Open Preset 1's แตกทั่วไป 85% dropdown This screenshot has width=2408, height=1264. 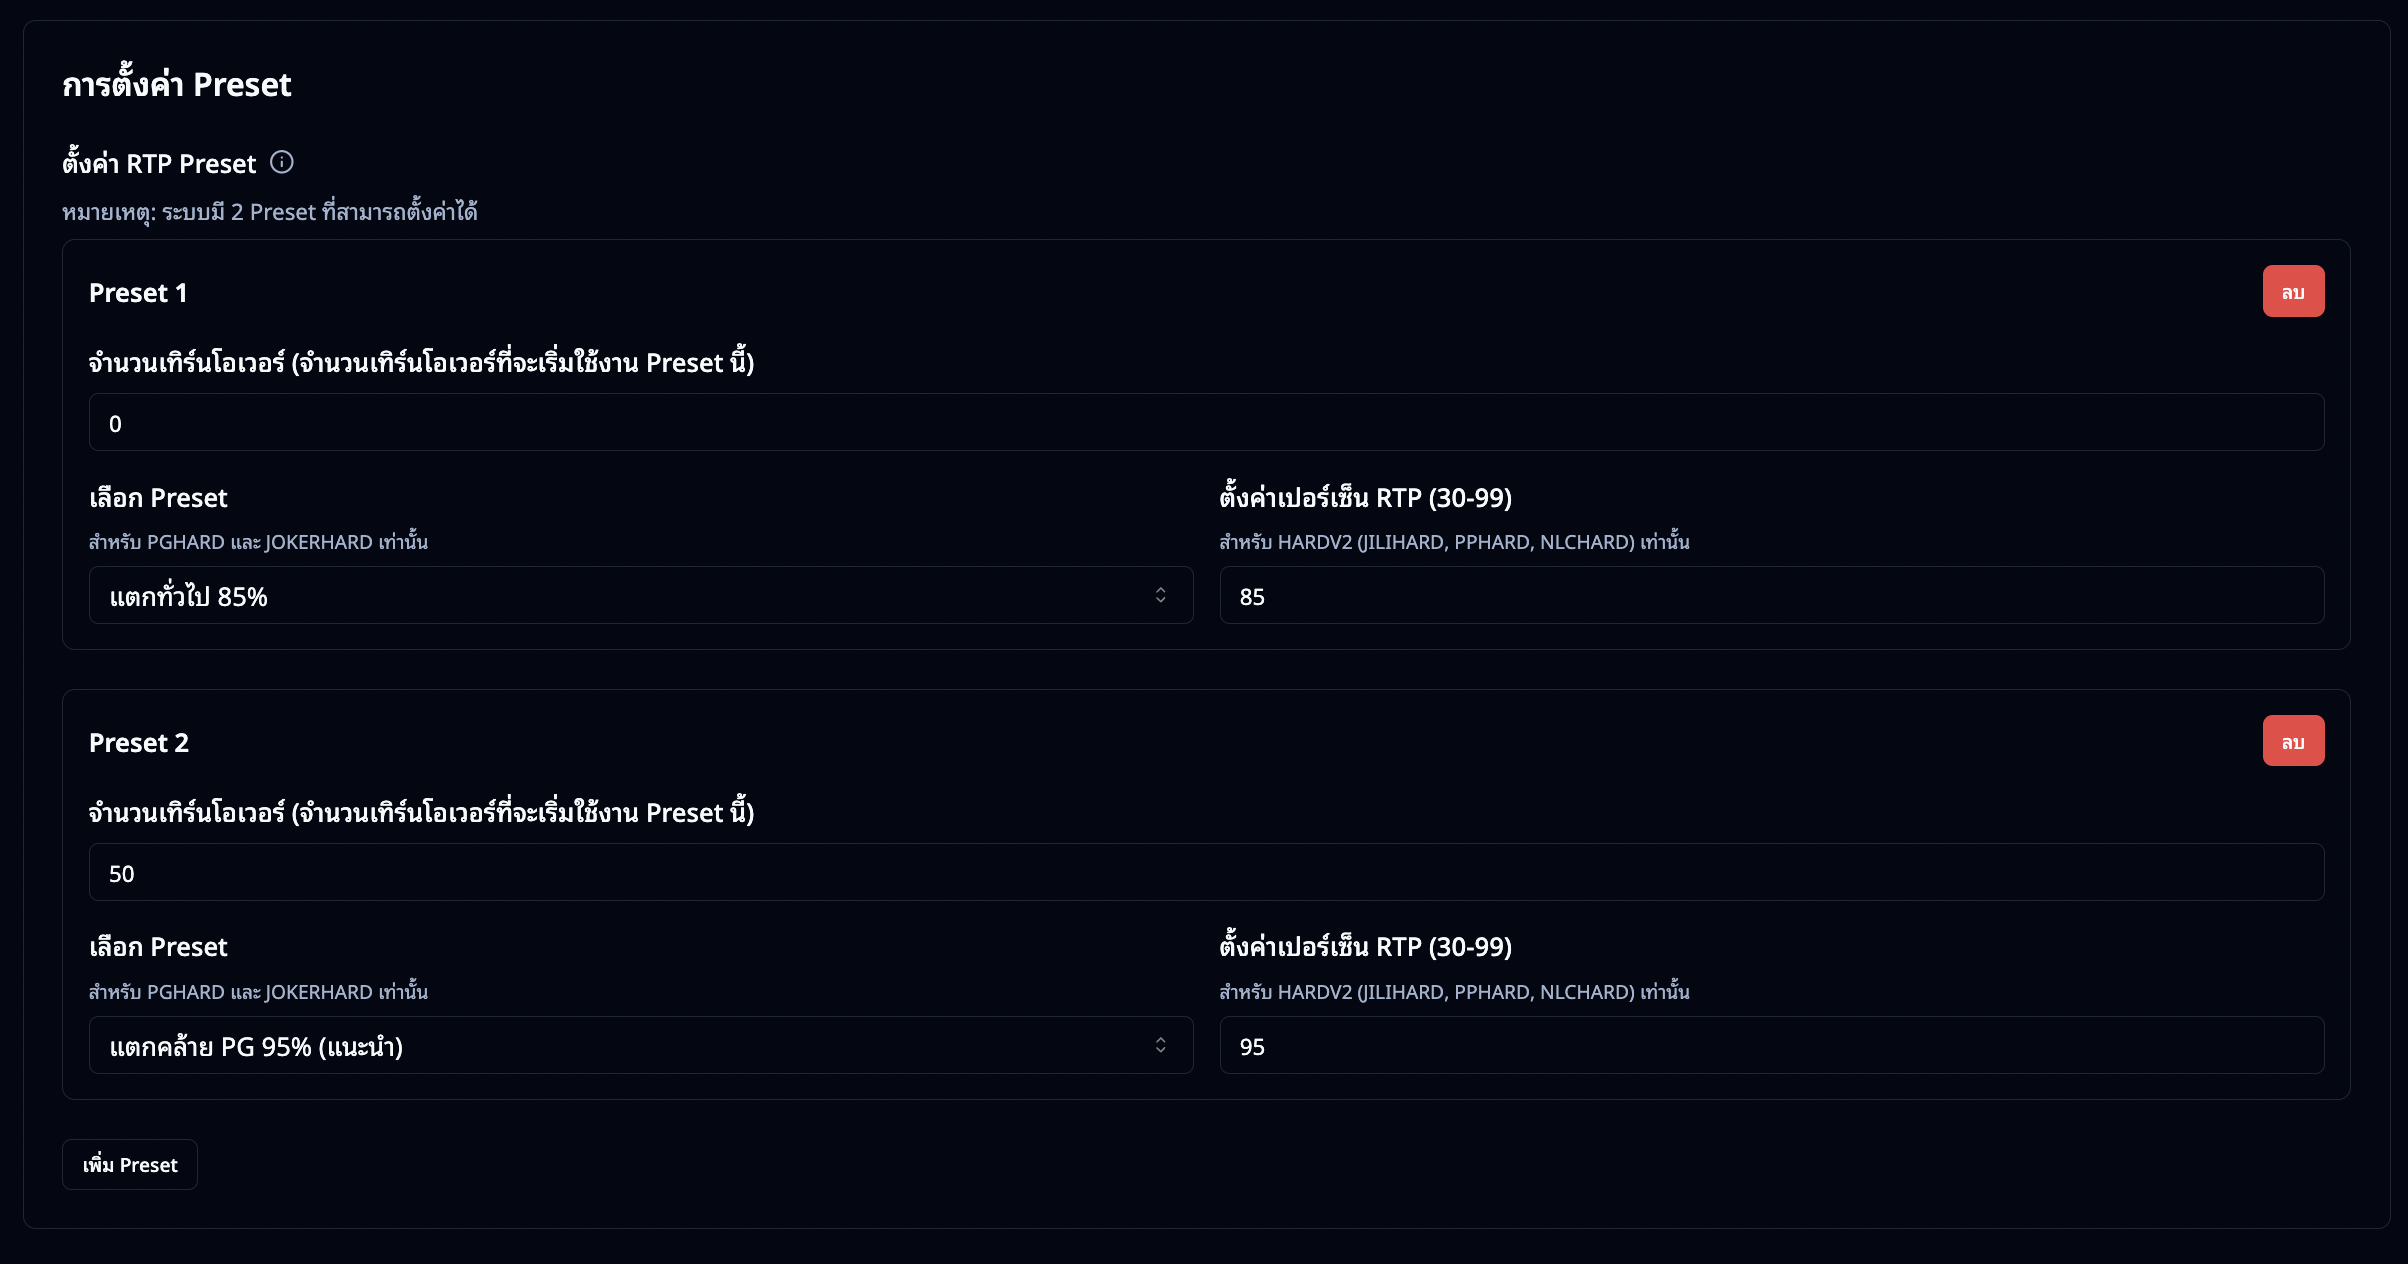[640, 596]
